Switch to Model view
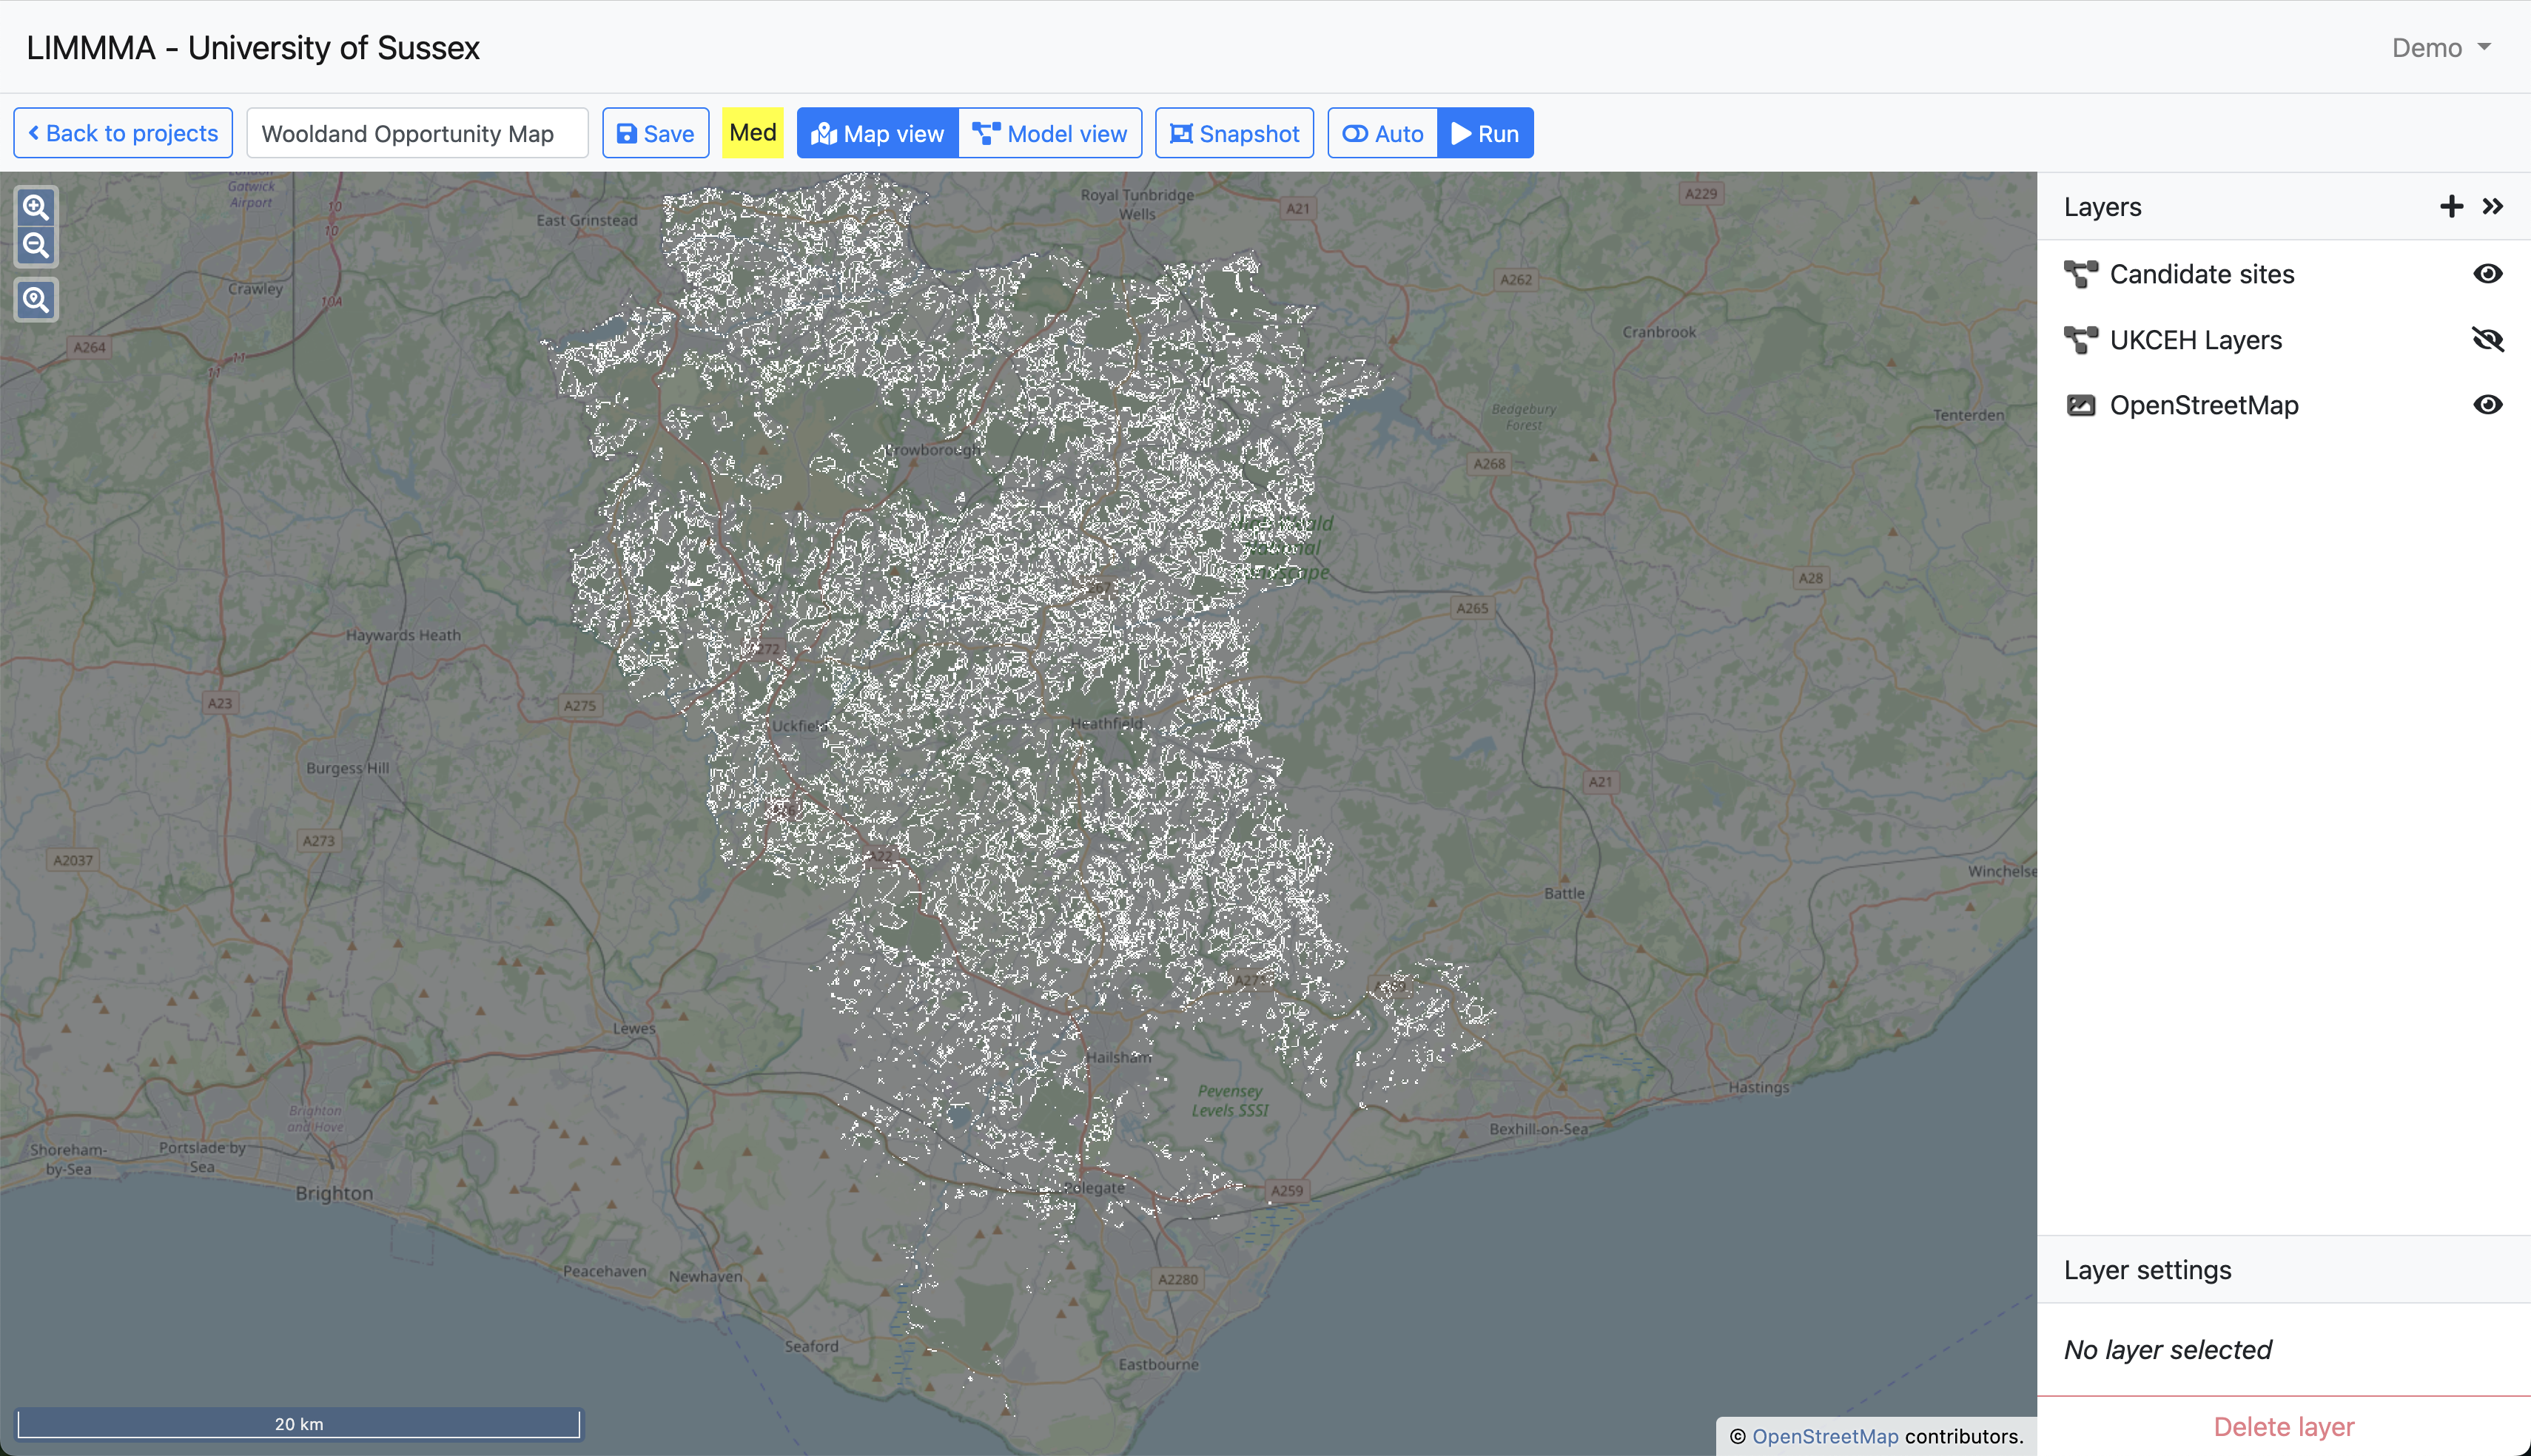Image resolution: width=2531 pixels, height=1456 pixels. 1050,133
